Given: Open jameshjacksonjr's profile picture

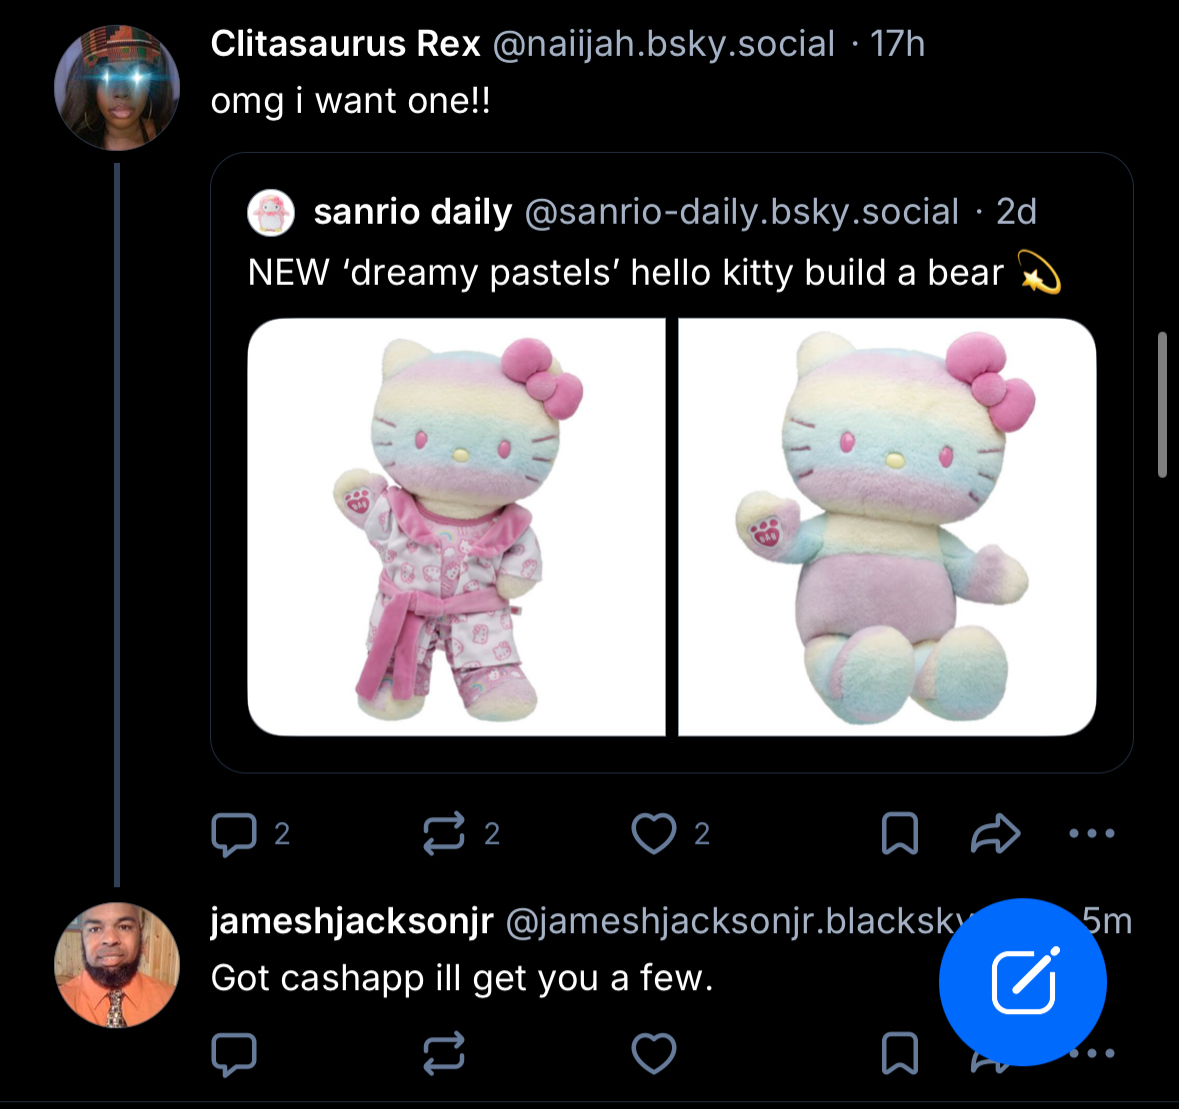Looking at the screenshot, I should 117,965.
